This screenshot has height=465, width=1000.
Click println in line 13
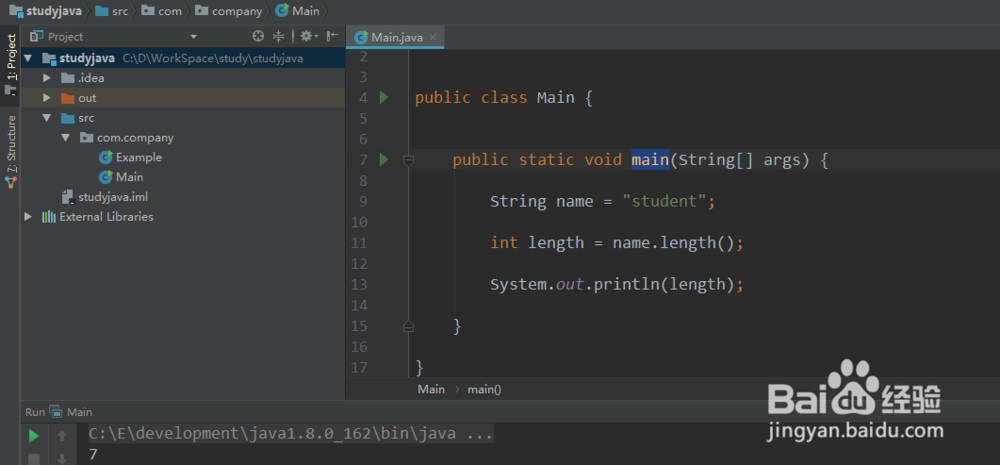point(626,284)
